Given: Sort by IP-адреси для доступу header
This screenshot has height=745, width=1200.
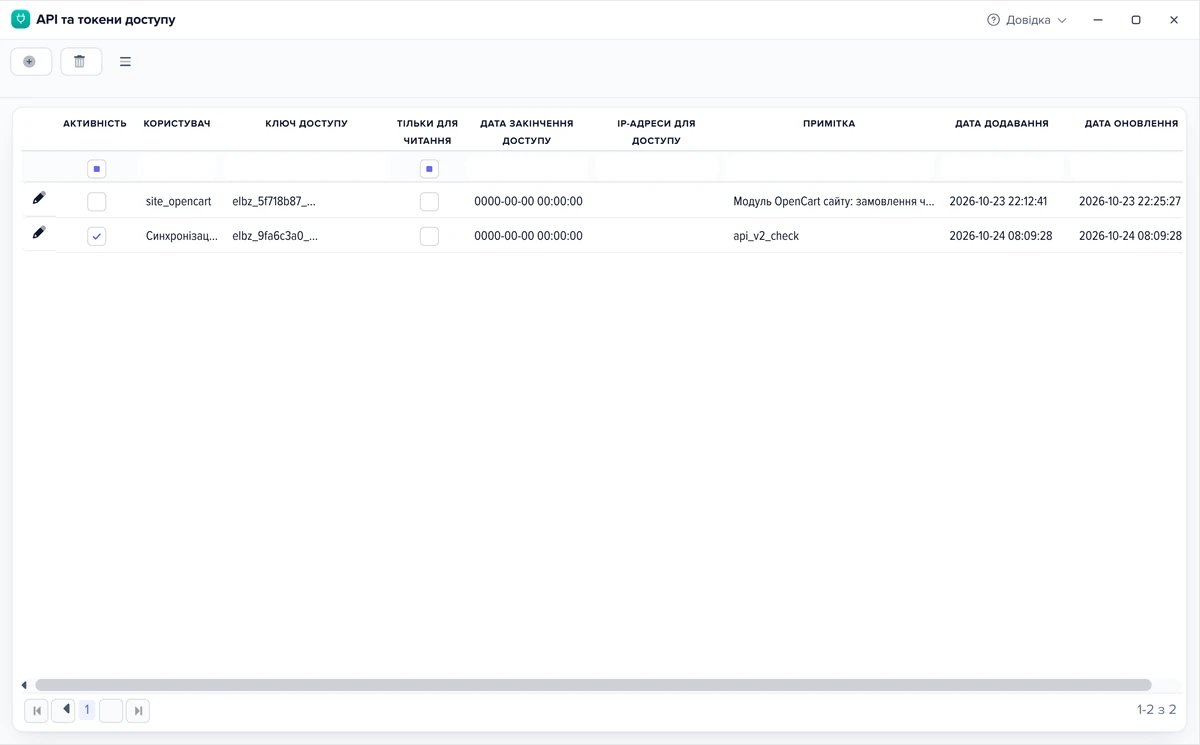Looking at the screenshot, I should (656, 132).
